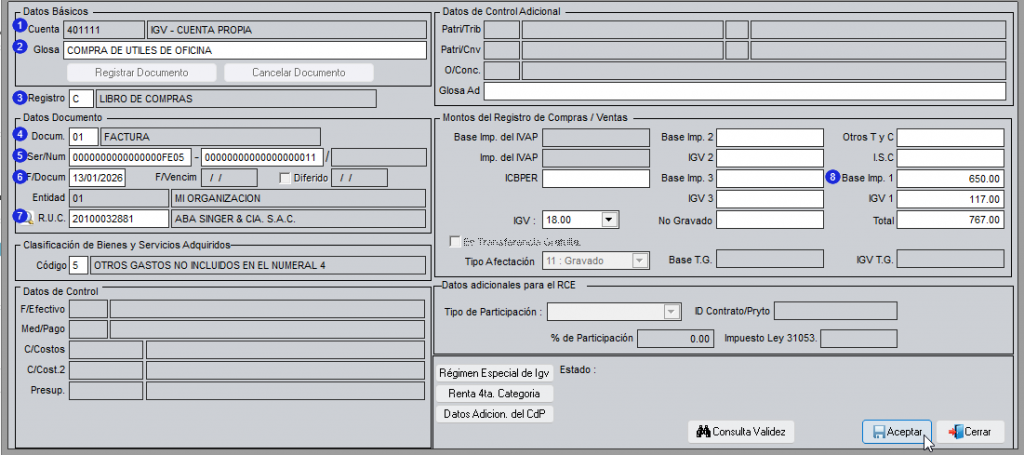Click the document number field ending 0011
Viewport: 1024px width, 455px height.
click(263, 157)
